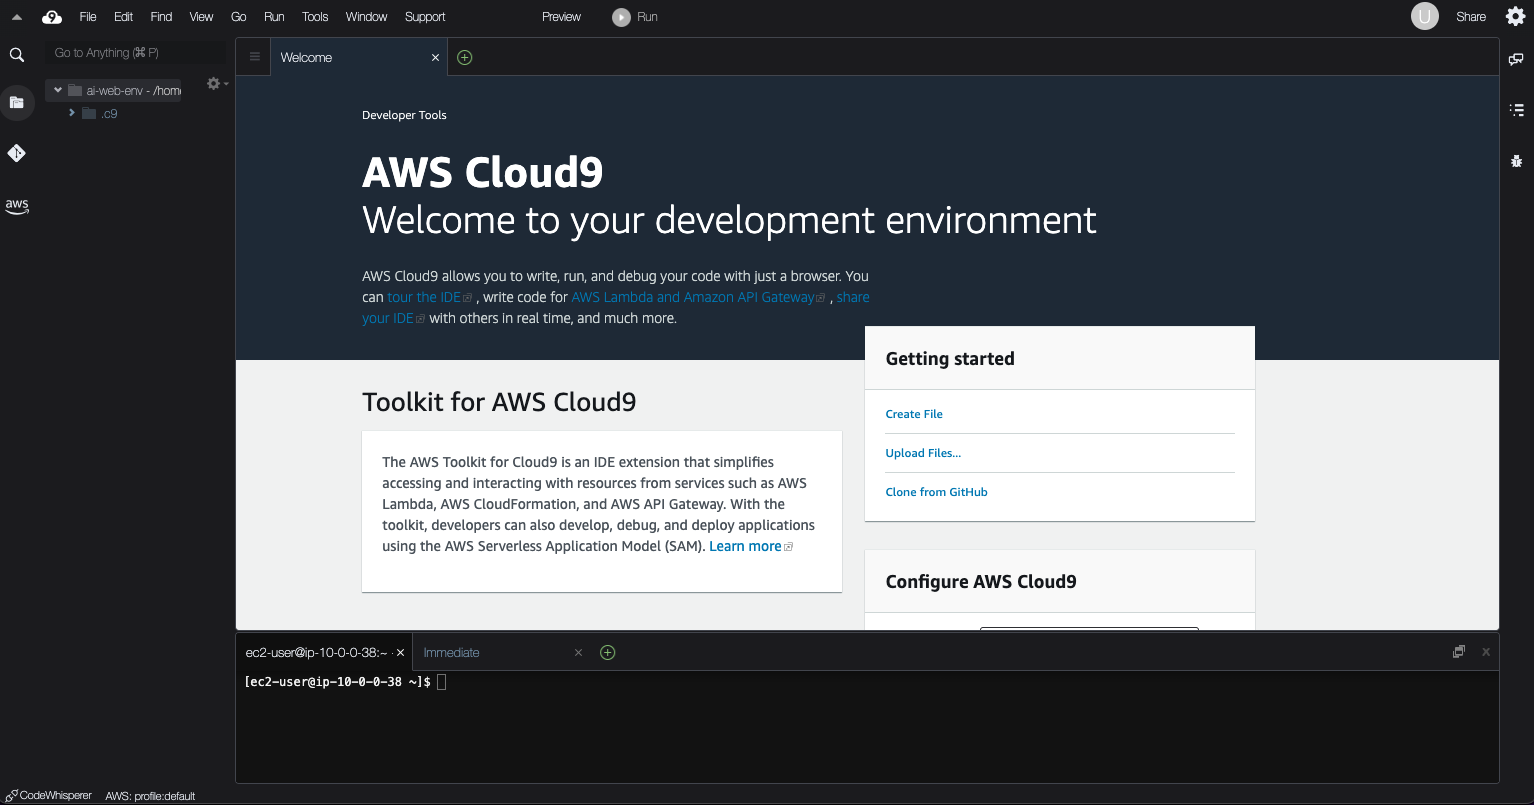Open the Outline icon on right edge
Viewport: 1534px width, 805px height.
[1516, 110]
